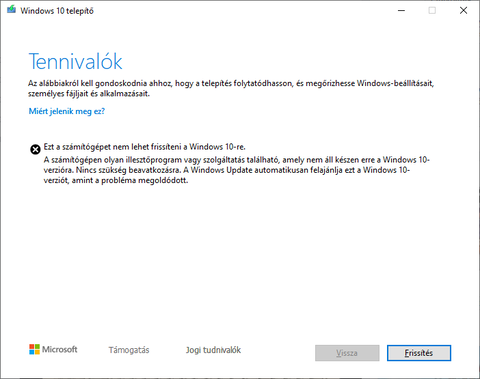Open the 'Miért jelenik meg ez?' link
This screenshot has width=480, height=379.
coord(67,111)
